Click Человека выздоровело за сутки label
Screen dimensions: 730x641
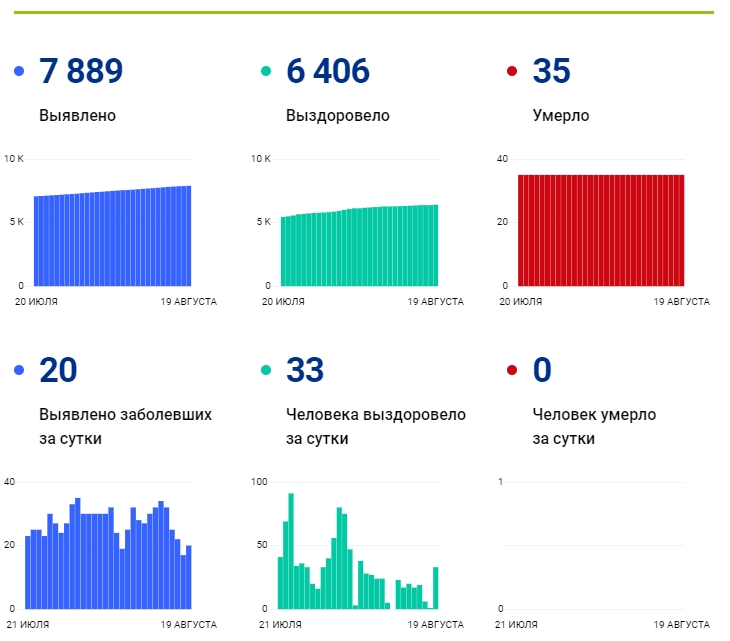(x=376, y=426)
